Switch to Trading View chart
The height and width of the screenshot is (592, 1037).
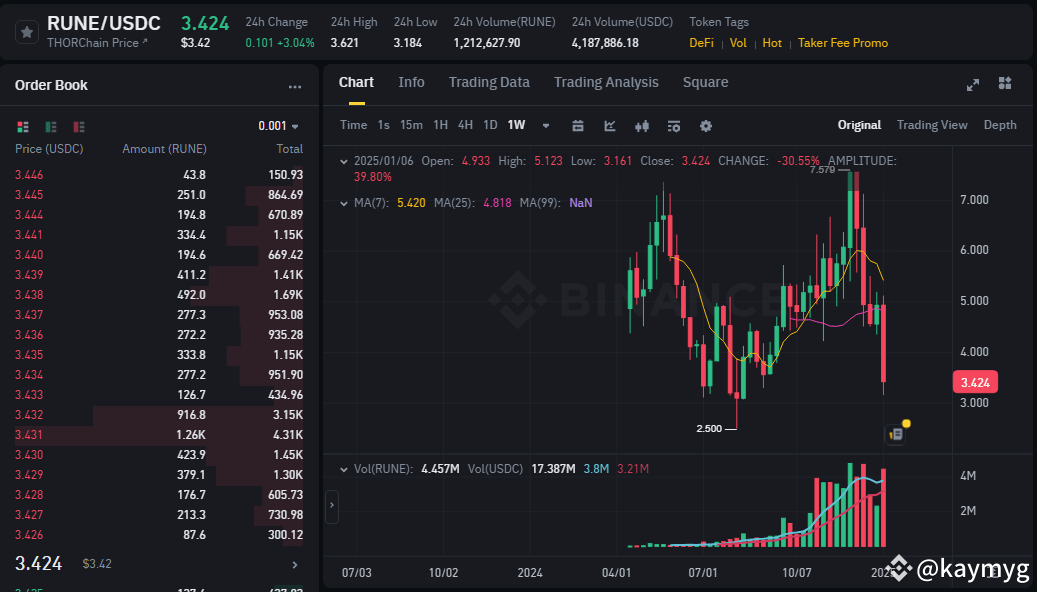click(x=932, y=125)
